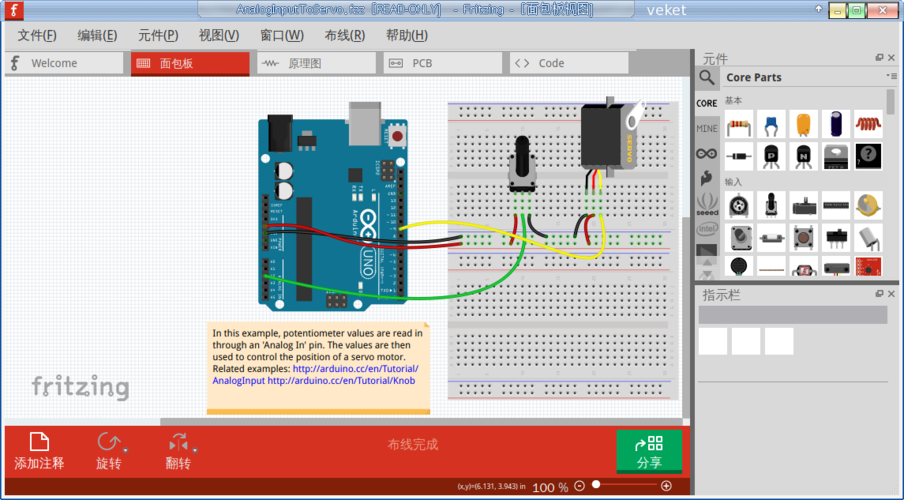The width and height of the screenshot is (904, 500).
Task: Select the FET power transistor part
Action: click(x=836, y=156)
